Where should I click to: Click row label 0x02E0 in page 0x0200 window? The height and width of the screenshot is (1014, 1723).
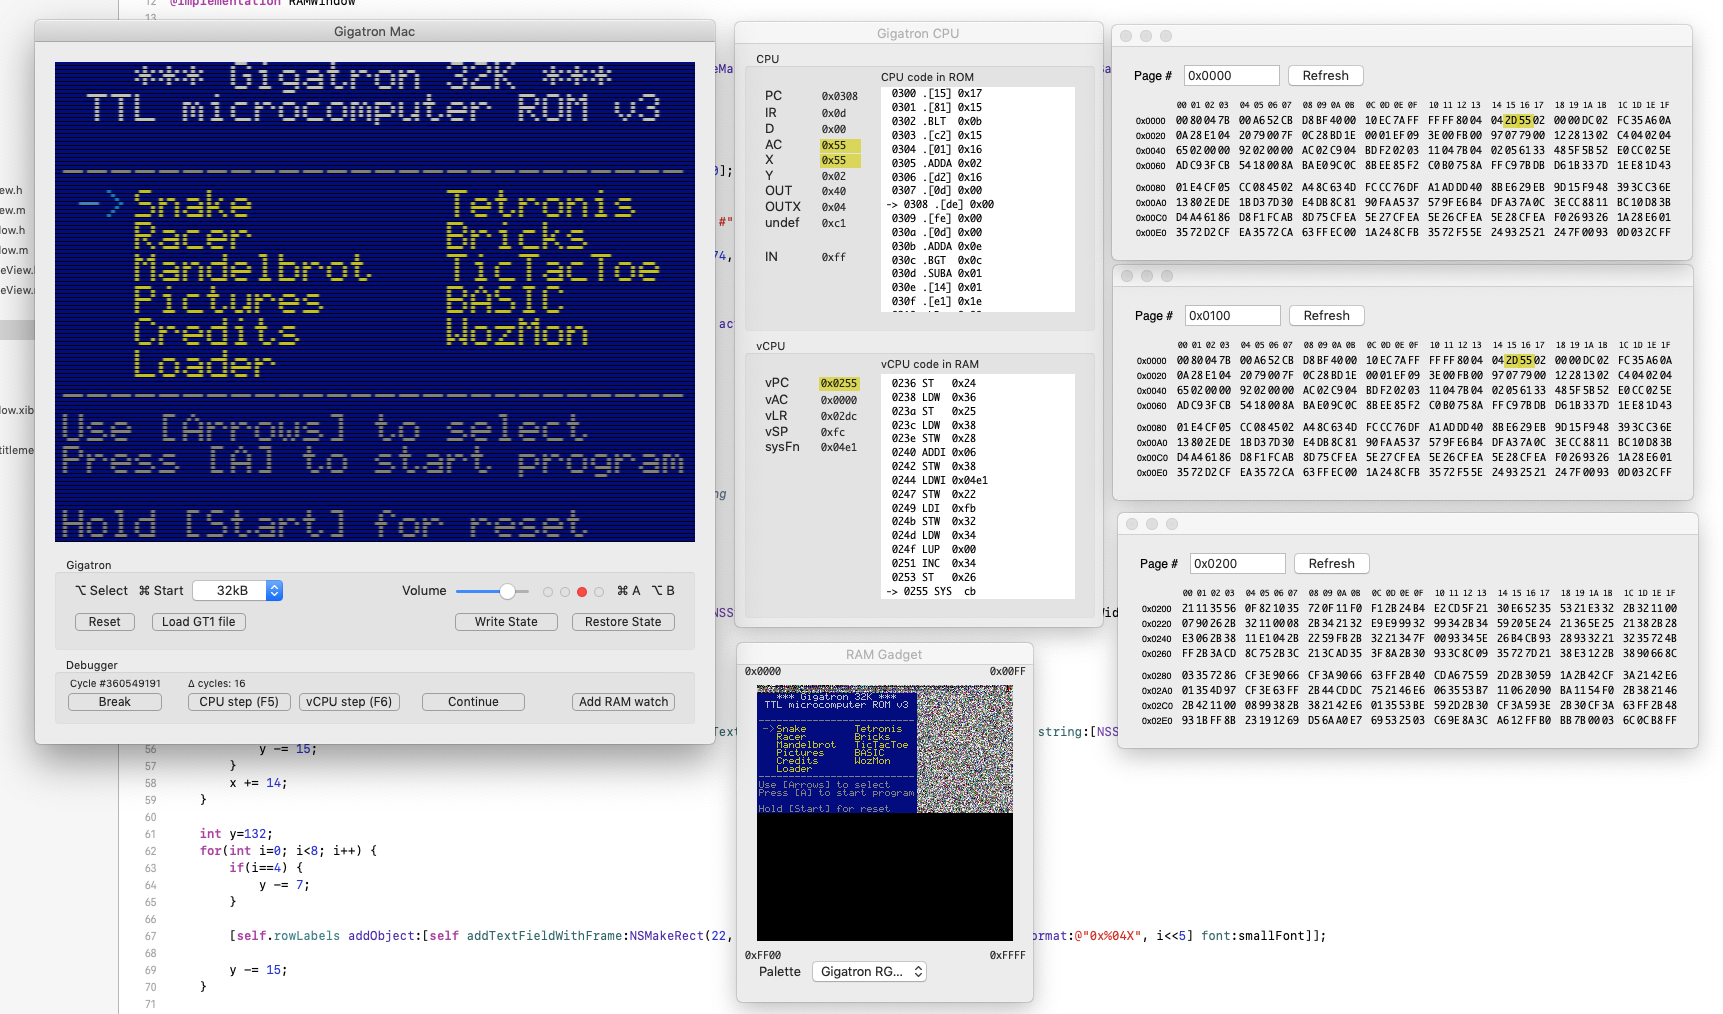tap(1157, 721)
